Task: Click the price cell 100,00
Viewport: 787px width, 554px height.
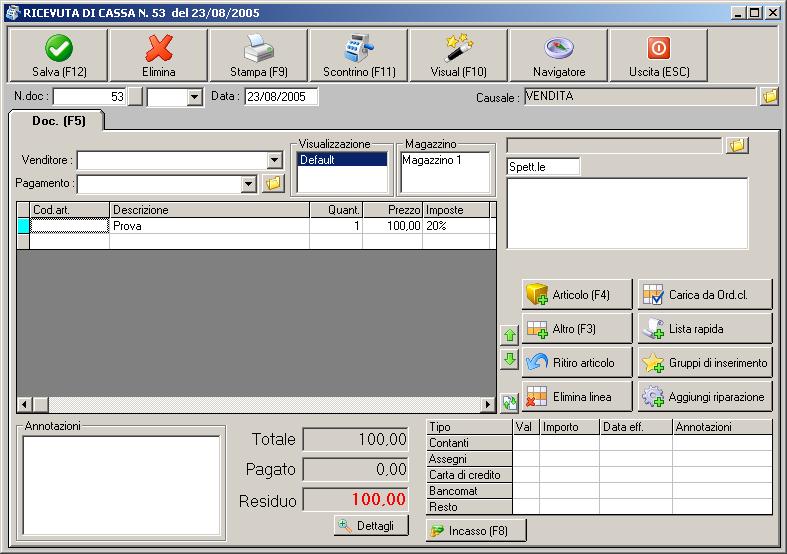Action: click(x=392, y=226)
